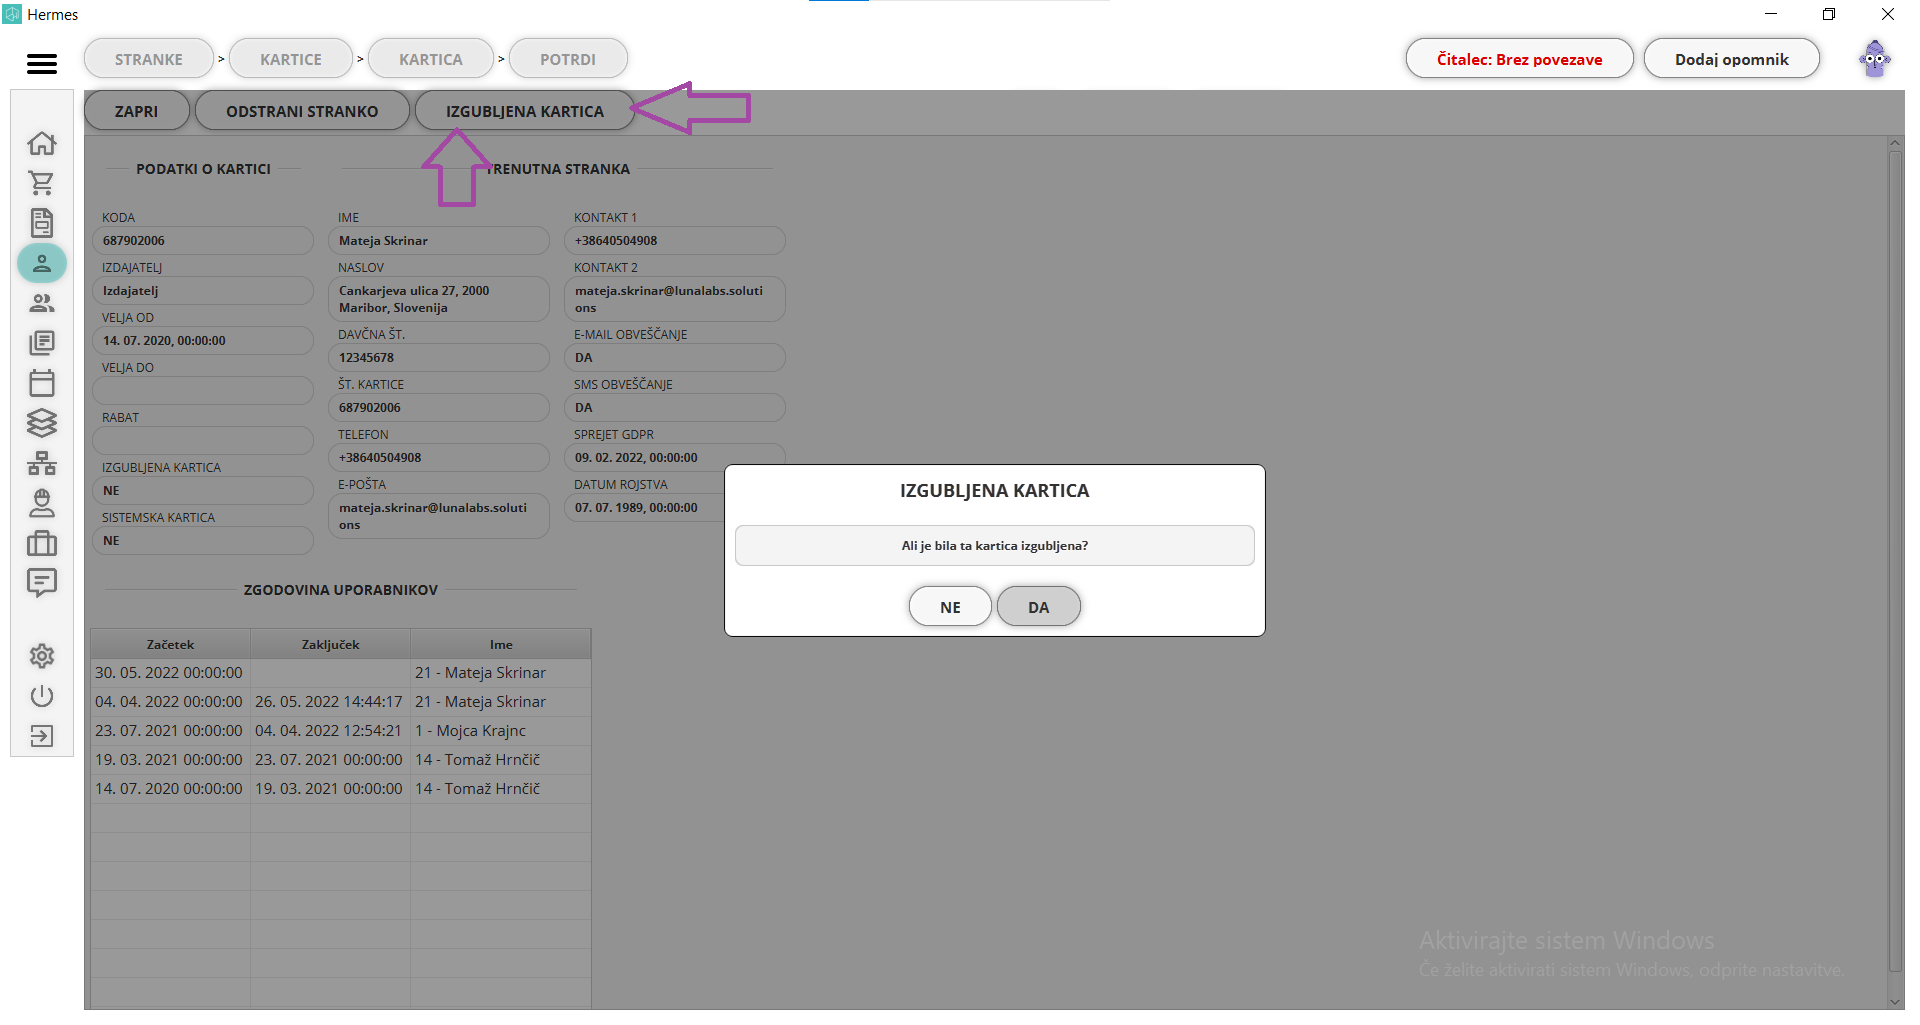The image size is (1920, 1025).
Task: Open the chat message sidebar icon
Action: pyautogui.click(x=42, y=583)
